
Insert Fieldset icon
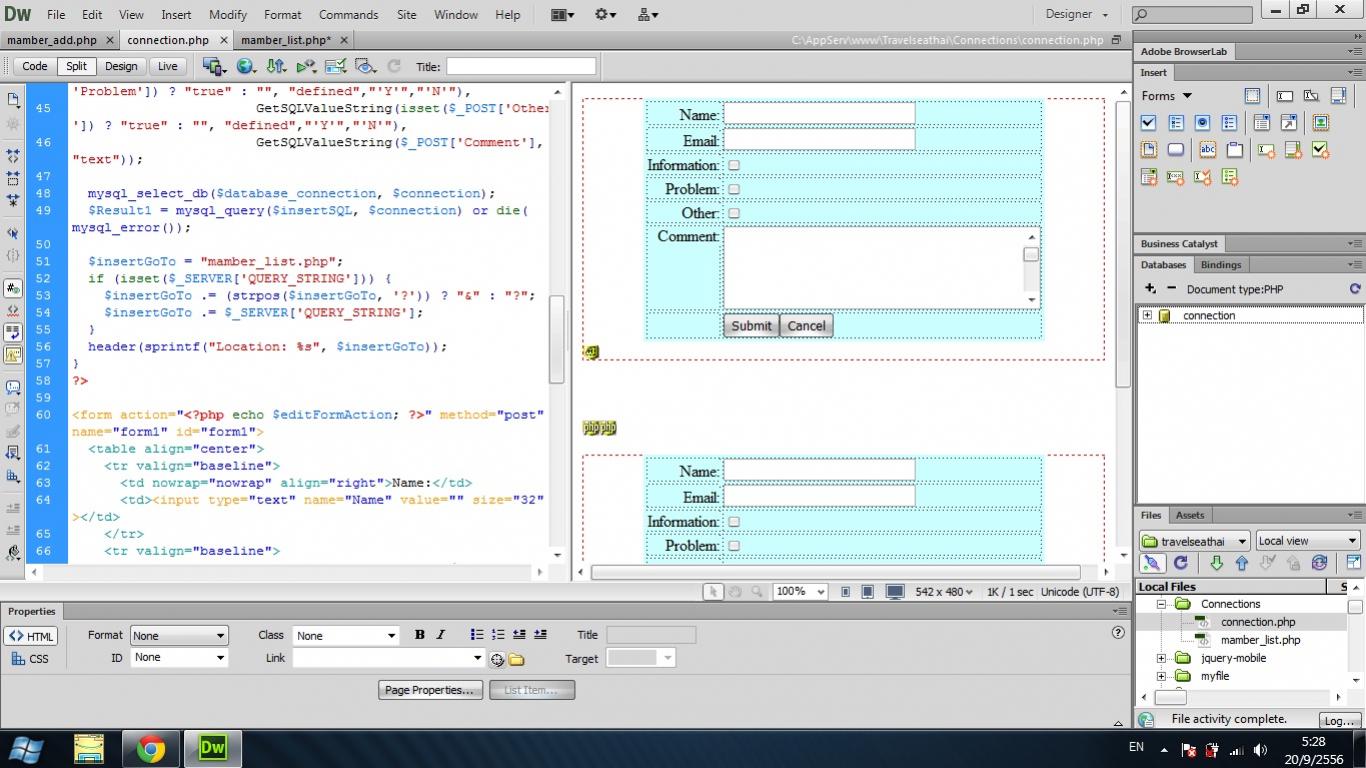coord(1235,150)
